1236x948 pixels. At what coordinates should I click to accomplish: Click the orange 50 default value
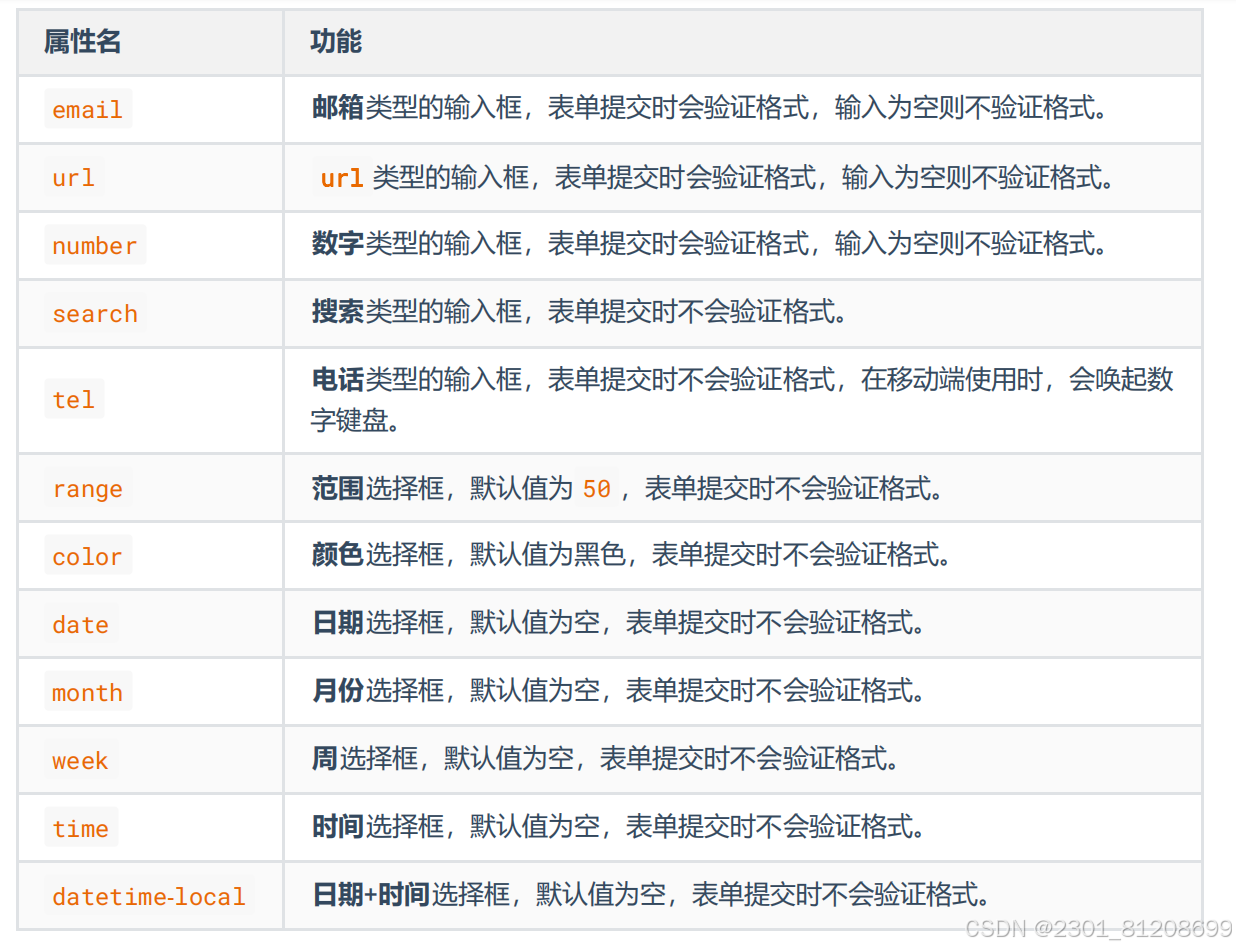(597, 489)
